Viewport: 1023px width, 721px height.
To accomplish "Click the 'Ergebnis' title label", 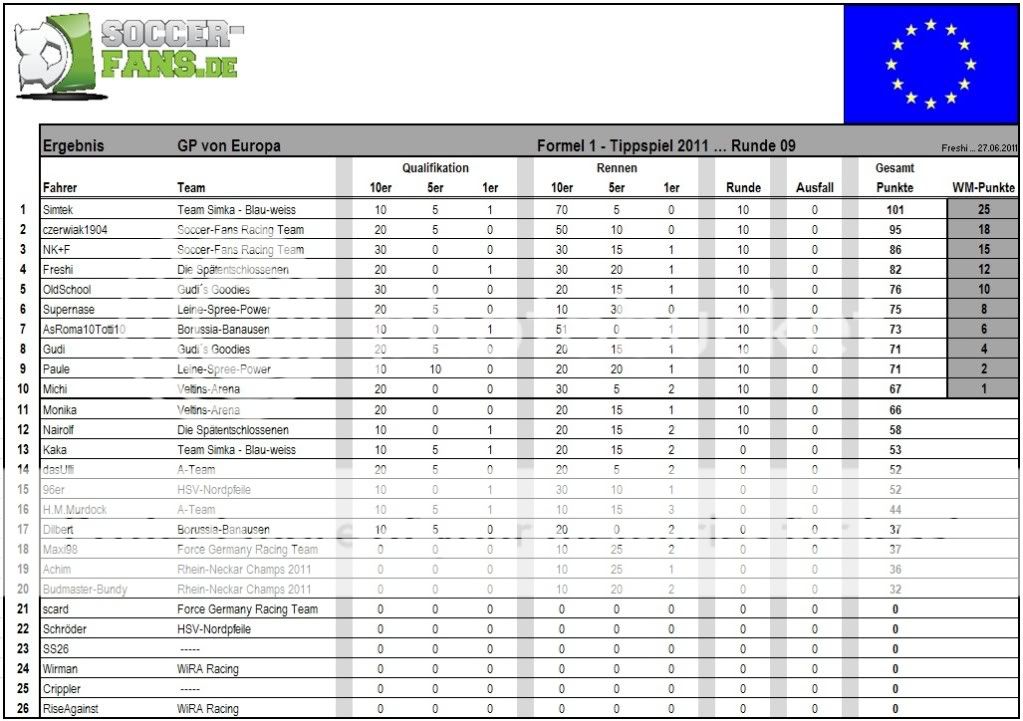I will [x=73, y=146].
